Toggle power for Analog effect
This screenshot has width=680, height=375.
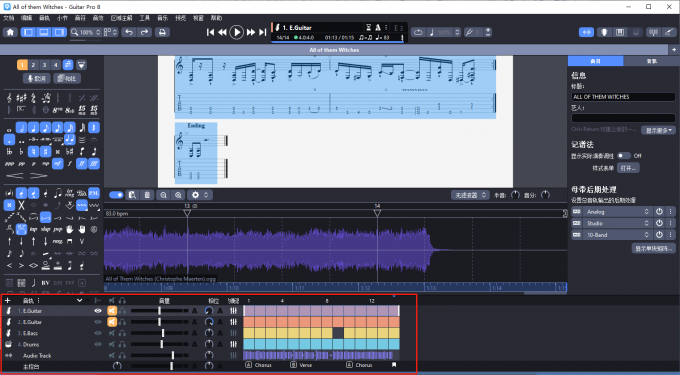point(659,212)
